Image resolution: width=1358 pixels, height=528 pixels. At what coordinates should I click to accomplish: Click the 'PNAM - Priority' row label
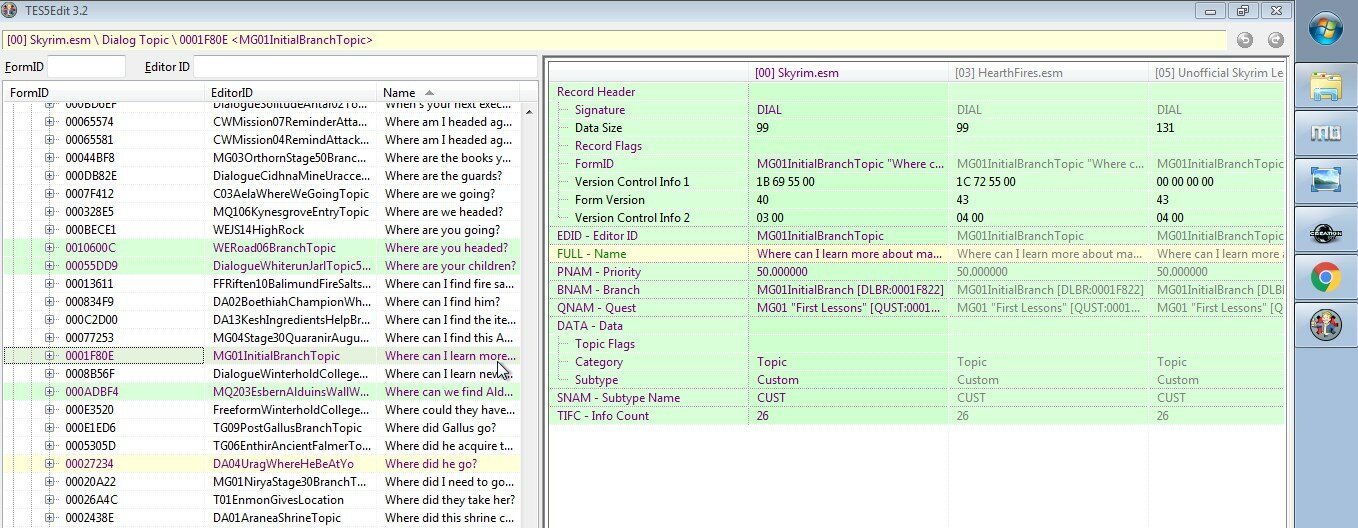[598, 272]
